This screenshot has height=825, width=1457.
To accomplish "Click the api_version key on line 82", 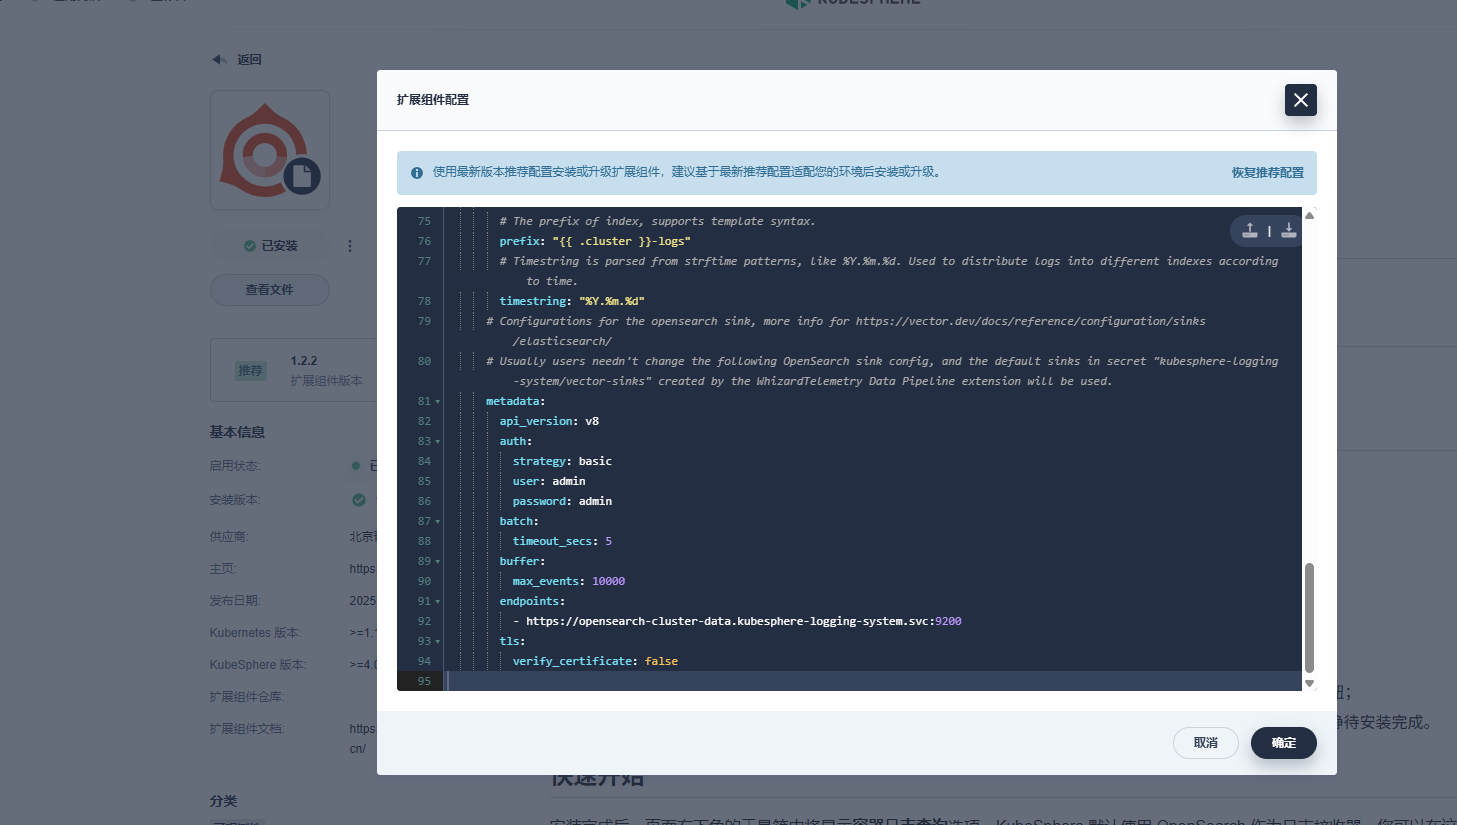I will pyautogui.click(x=536, y=421).
